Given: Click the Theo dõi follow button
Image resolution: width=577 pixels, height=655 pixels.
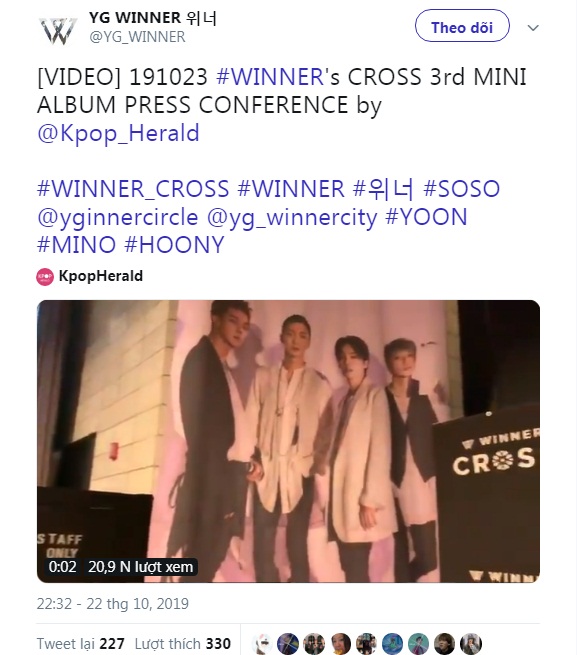Looking at the screenshot, I should click(462, 26).
